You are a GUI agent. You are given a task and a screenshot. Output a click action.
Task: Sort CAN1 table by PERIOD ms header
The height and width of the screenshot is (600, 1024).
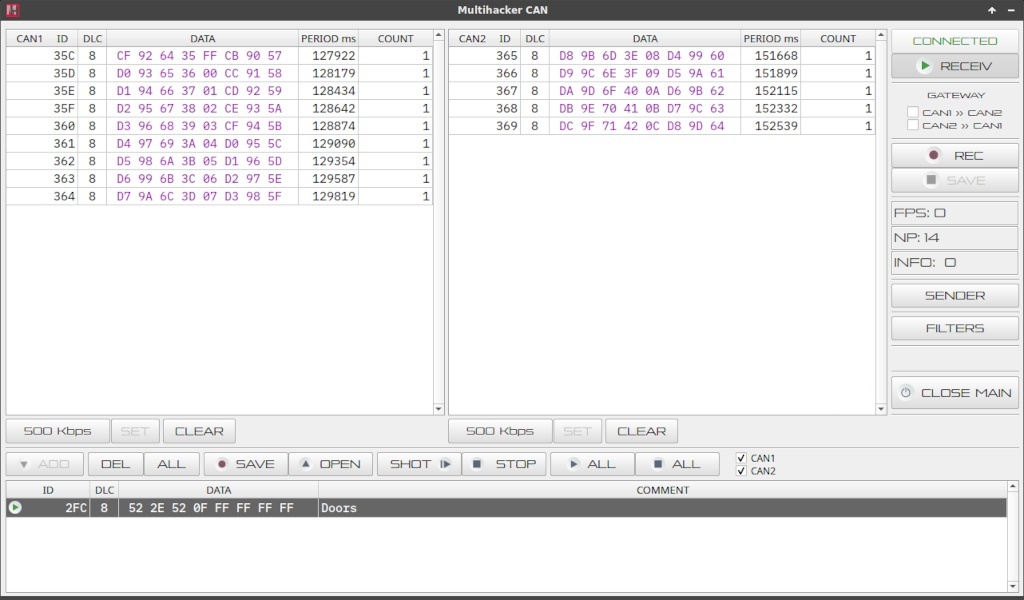328,39
